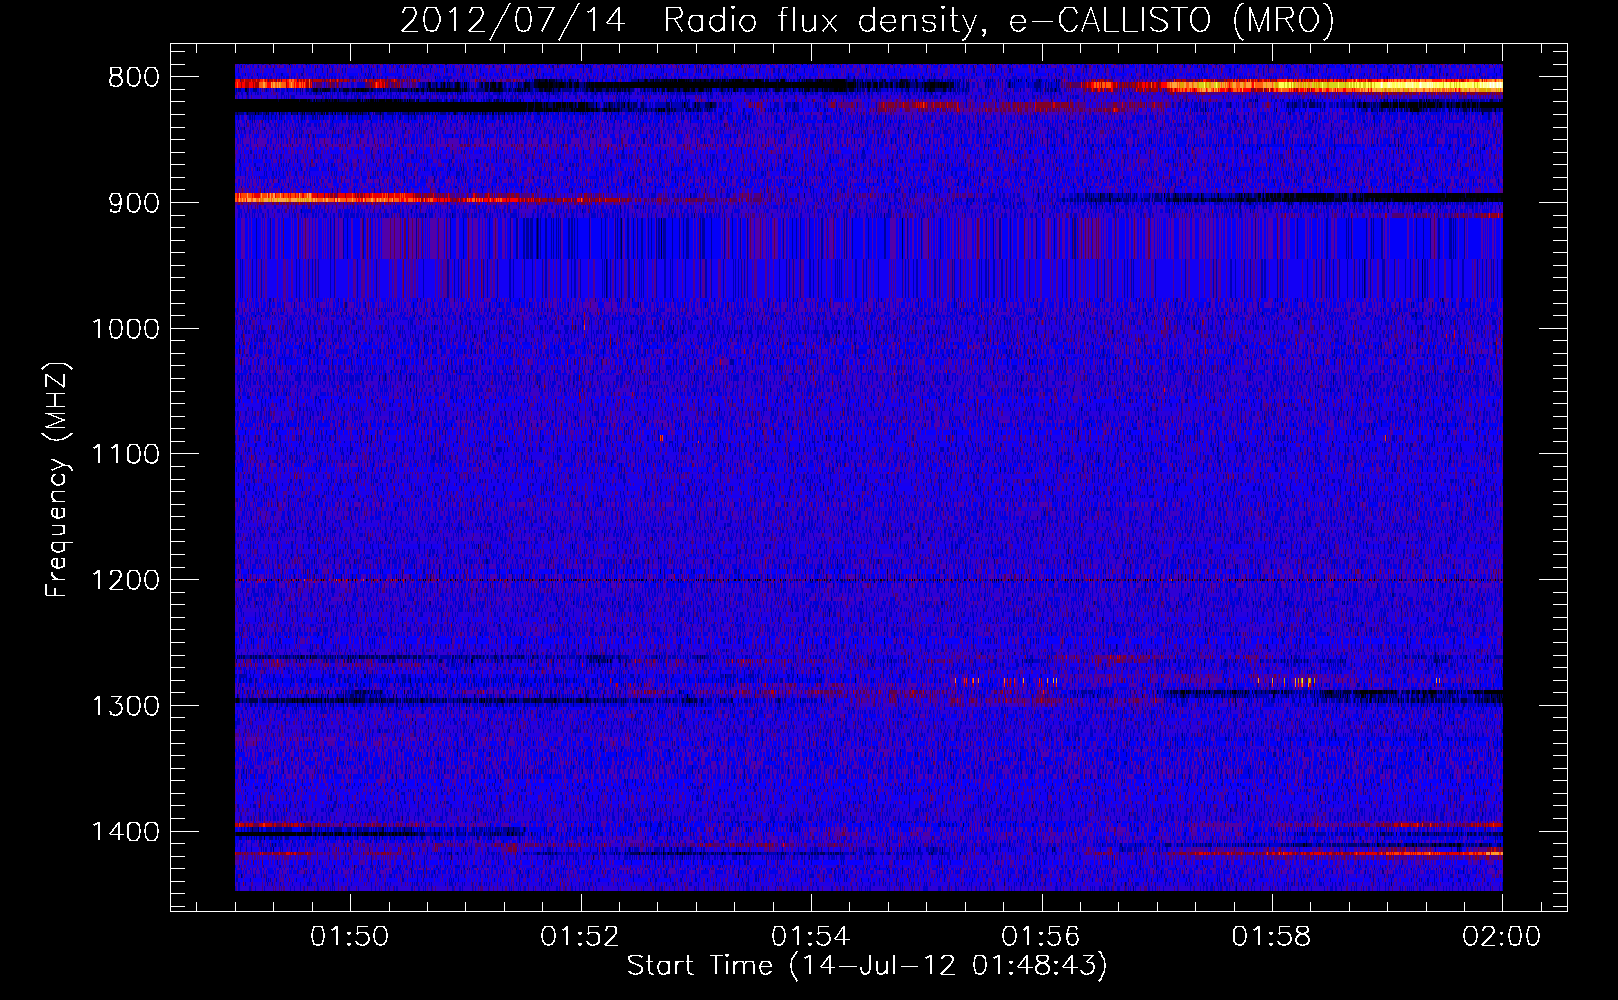1618x1000 pixels.
Task: Click the 01:56 time tick label
Action: click(x=1041, y=937)
